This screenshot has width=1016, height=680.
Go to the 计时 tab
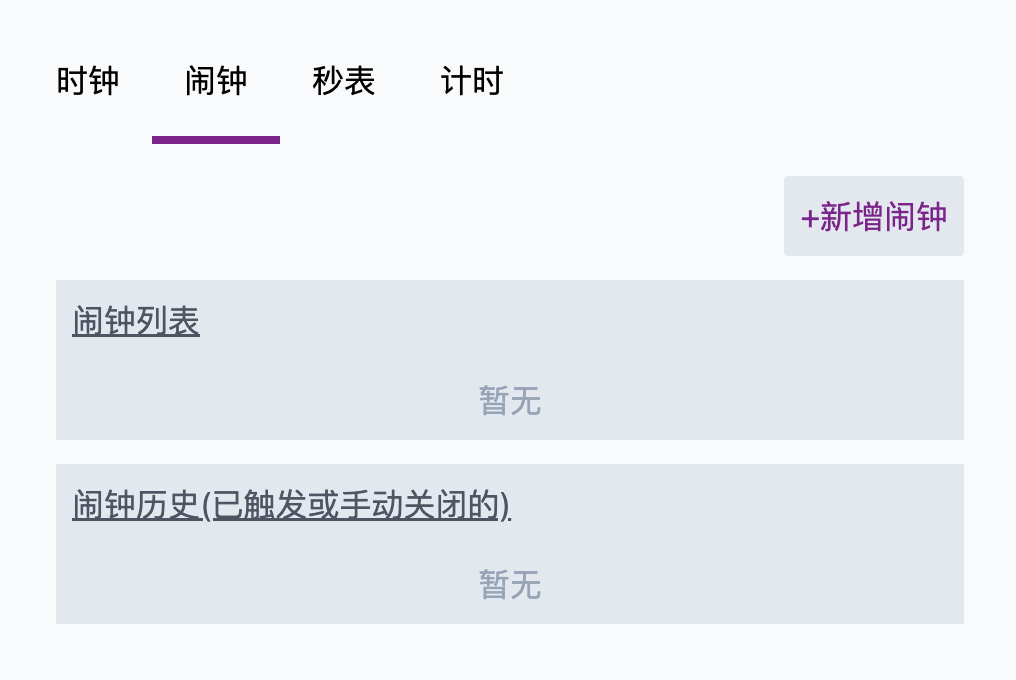472,82
